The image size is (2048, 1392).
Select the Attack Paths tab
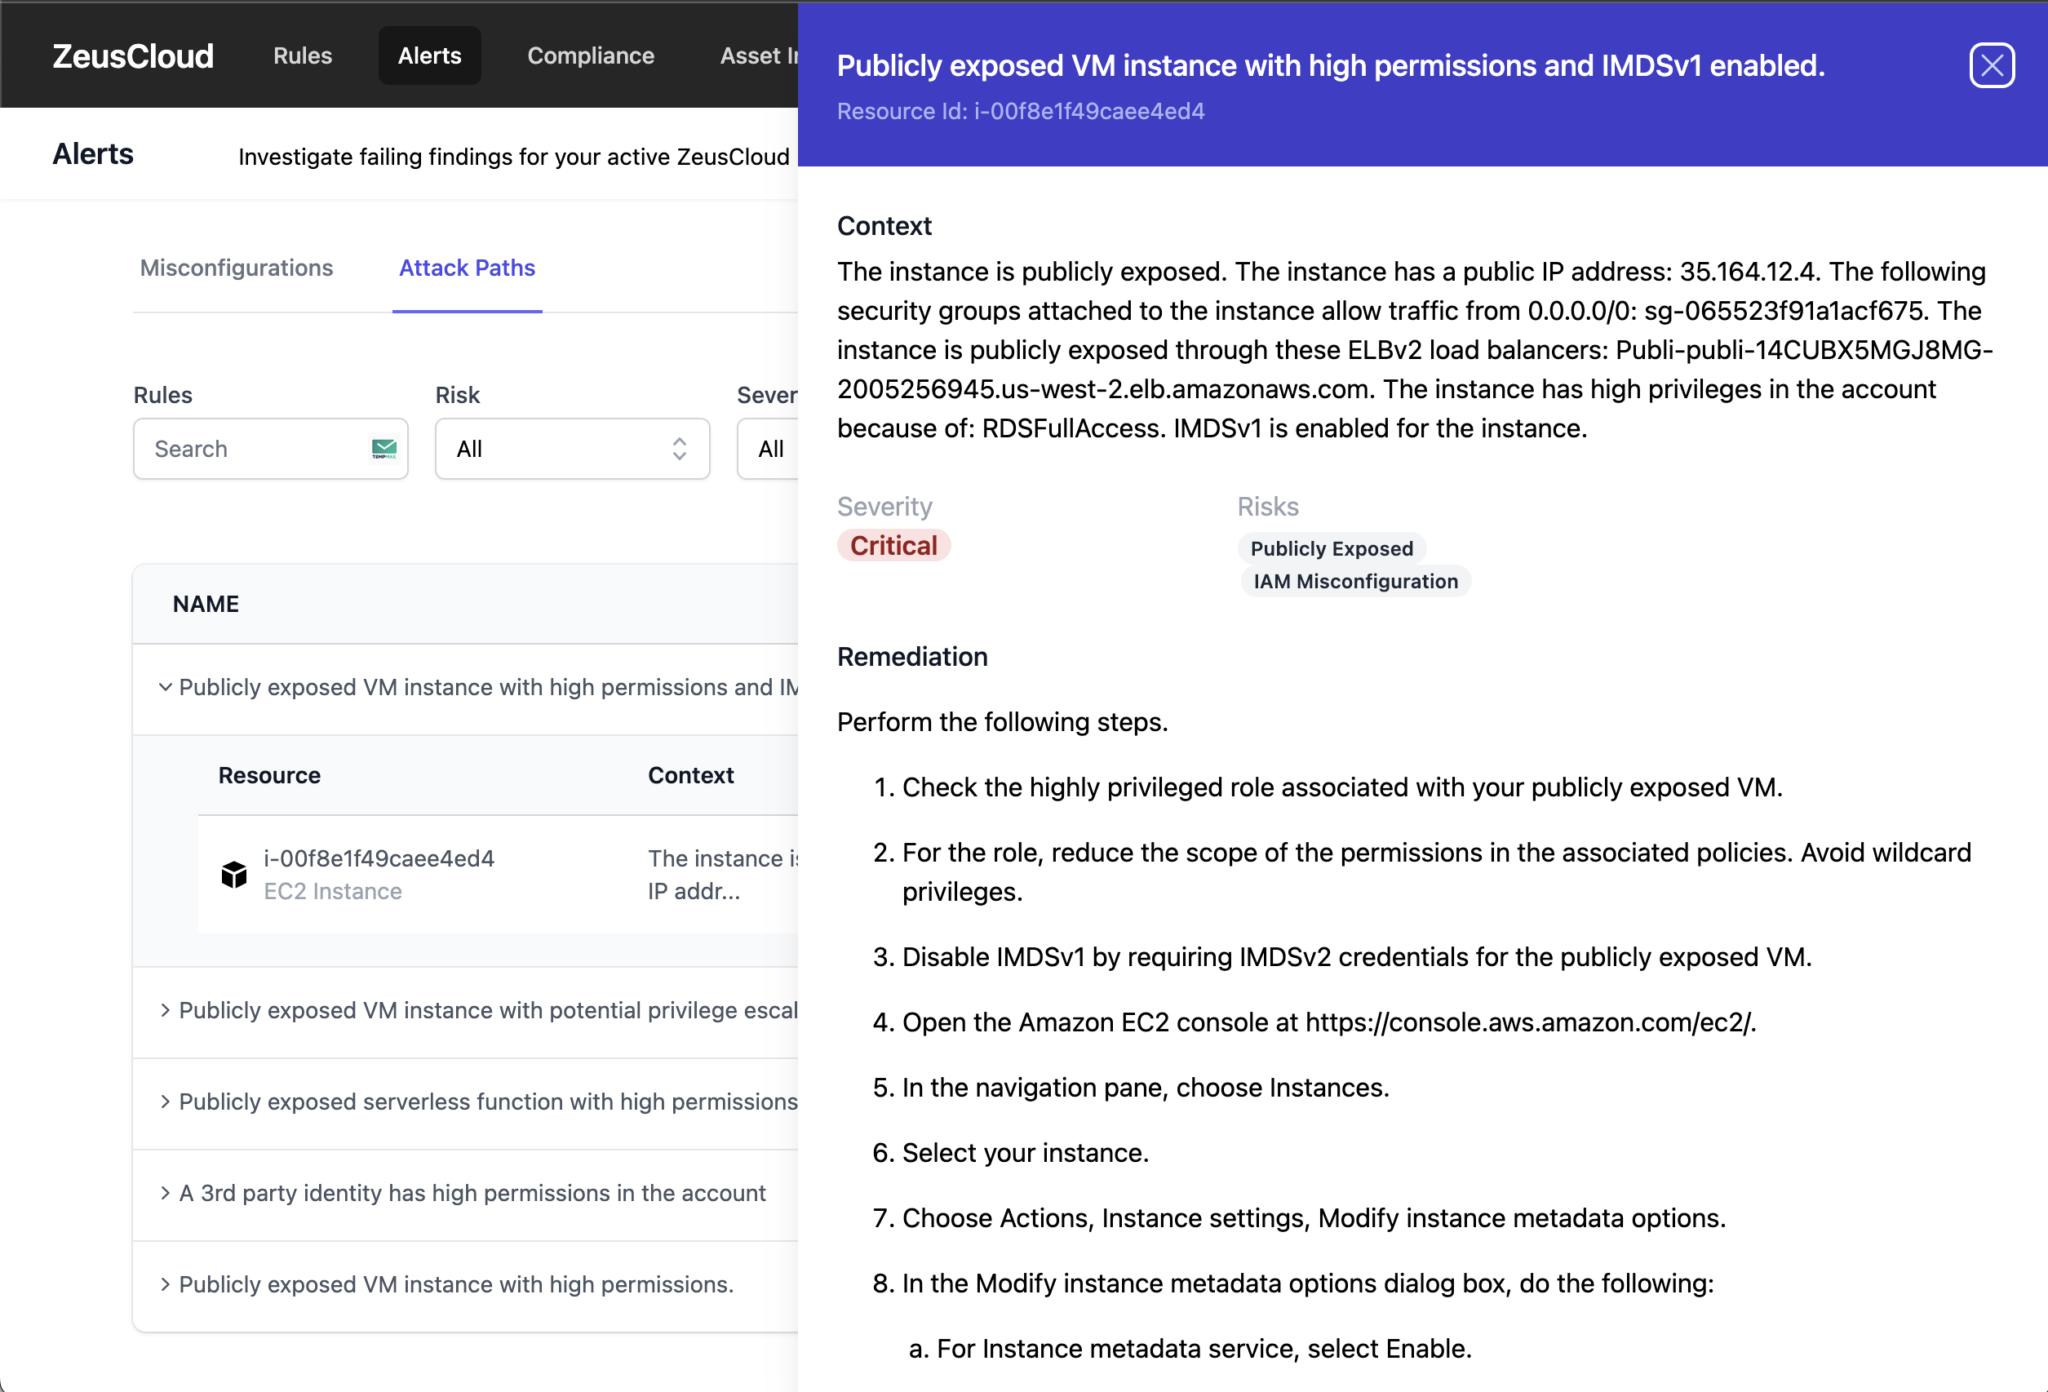coord(466,267)
